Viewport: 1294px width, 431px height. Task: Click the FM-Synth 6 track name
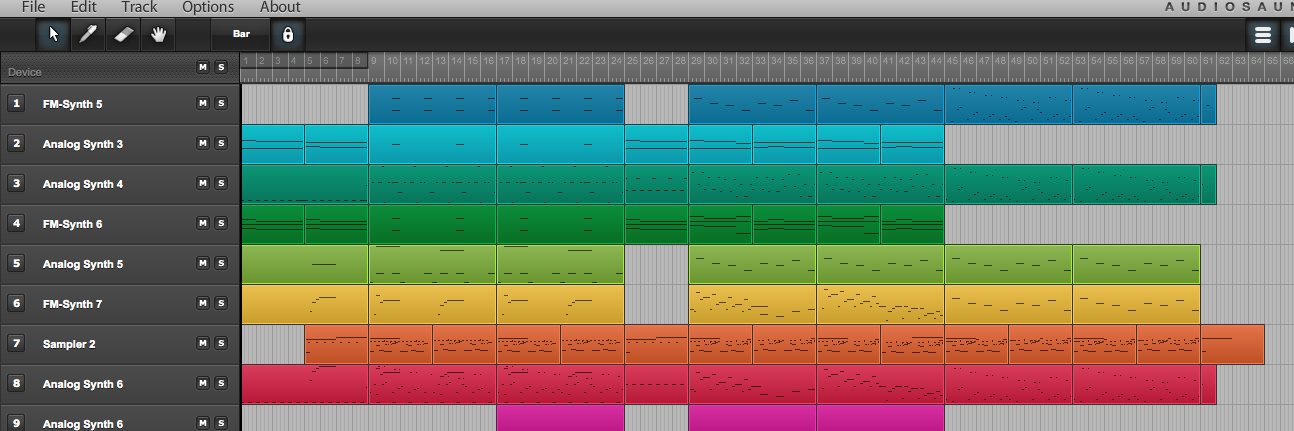tap(72, 224)
